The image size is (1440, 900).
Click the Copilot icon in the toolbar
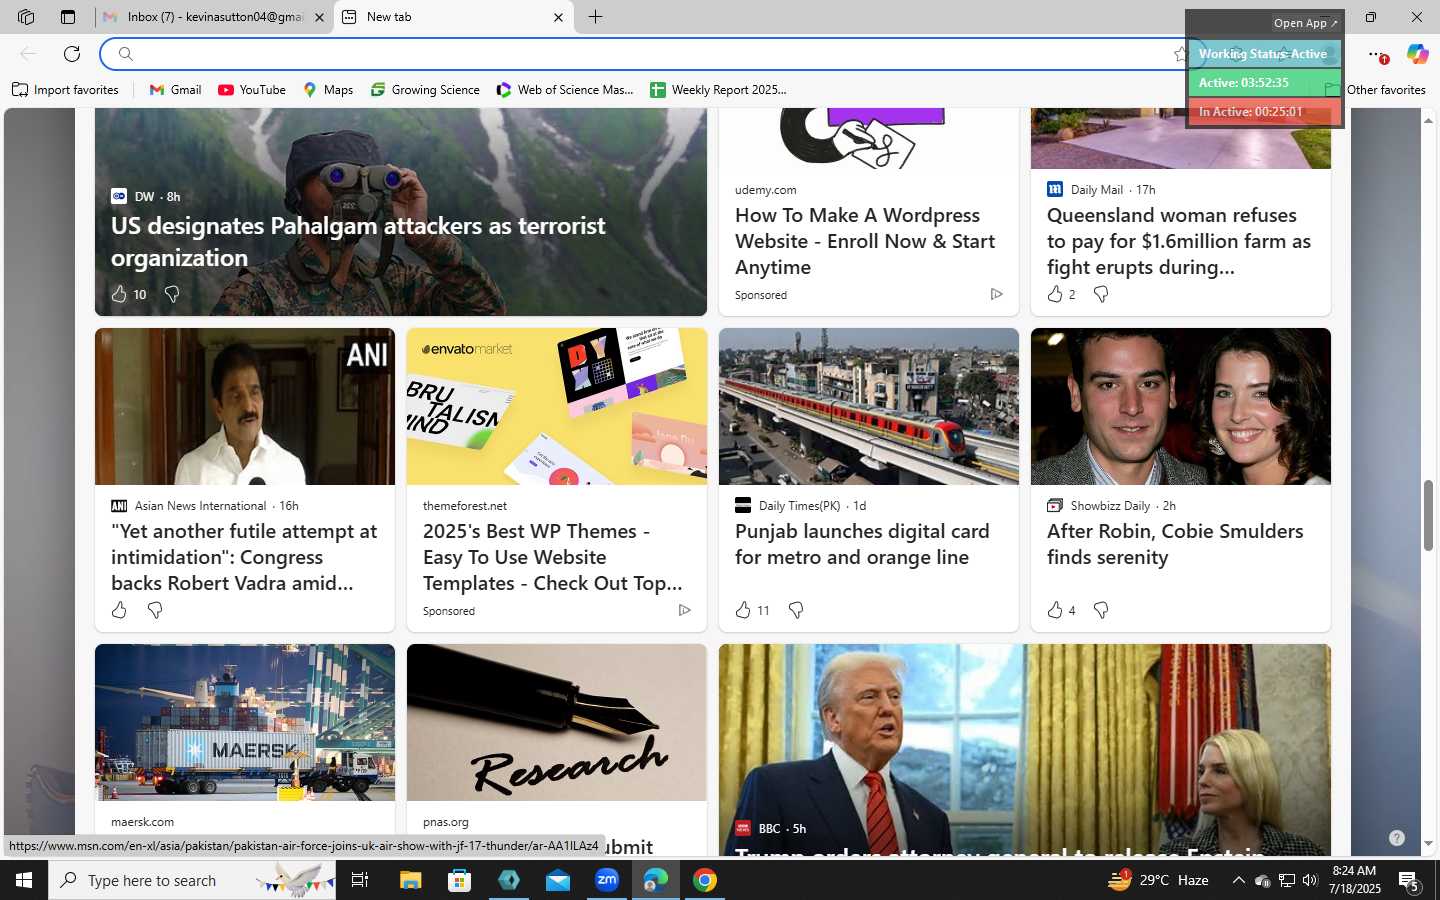coord(1417,54)
